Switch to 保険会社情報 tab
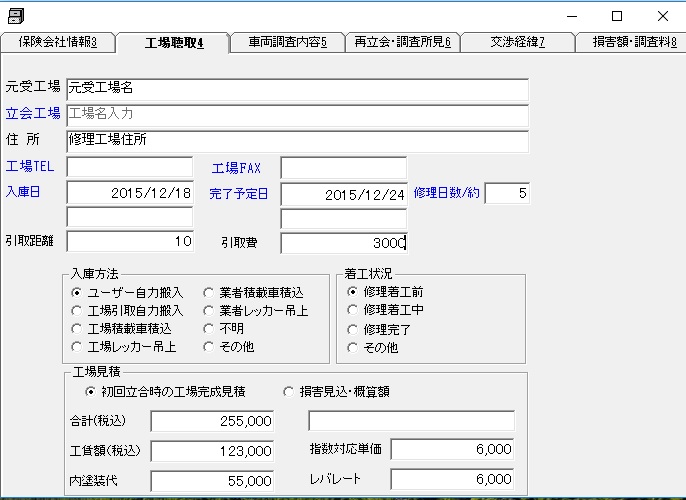The height and width of the screenshot is (500, 686). tap(57, 42)
